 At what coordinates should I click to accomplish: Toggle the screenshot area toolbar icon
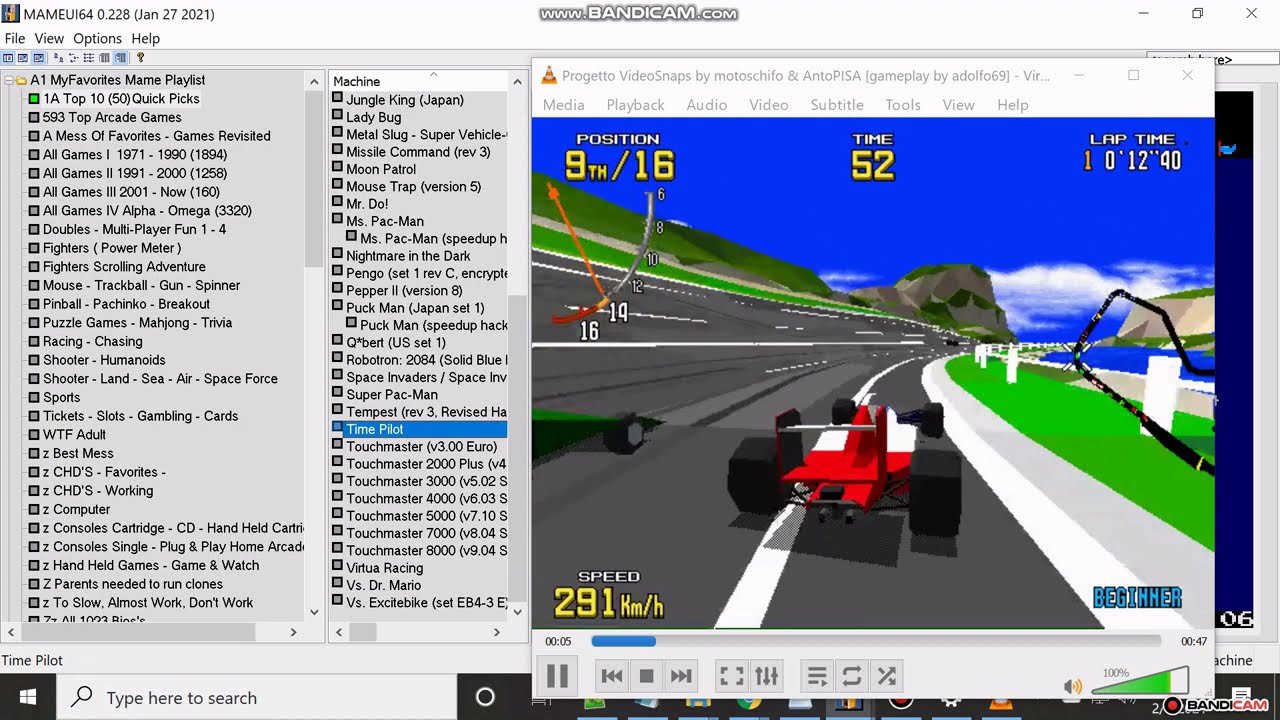click(23, 58)
